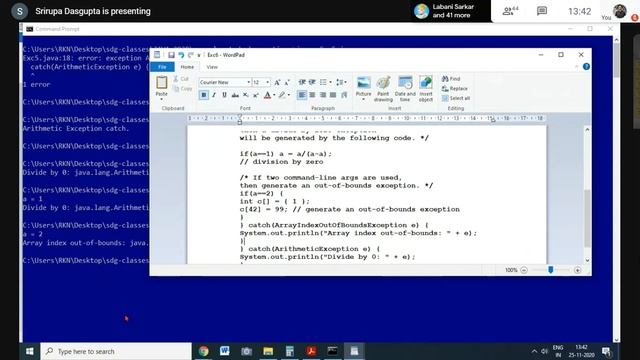Click Replace in the Editing group

point(455,89)
